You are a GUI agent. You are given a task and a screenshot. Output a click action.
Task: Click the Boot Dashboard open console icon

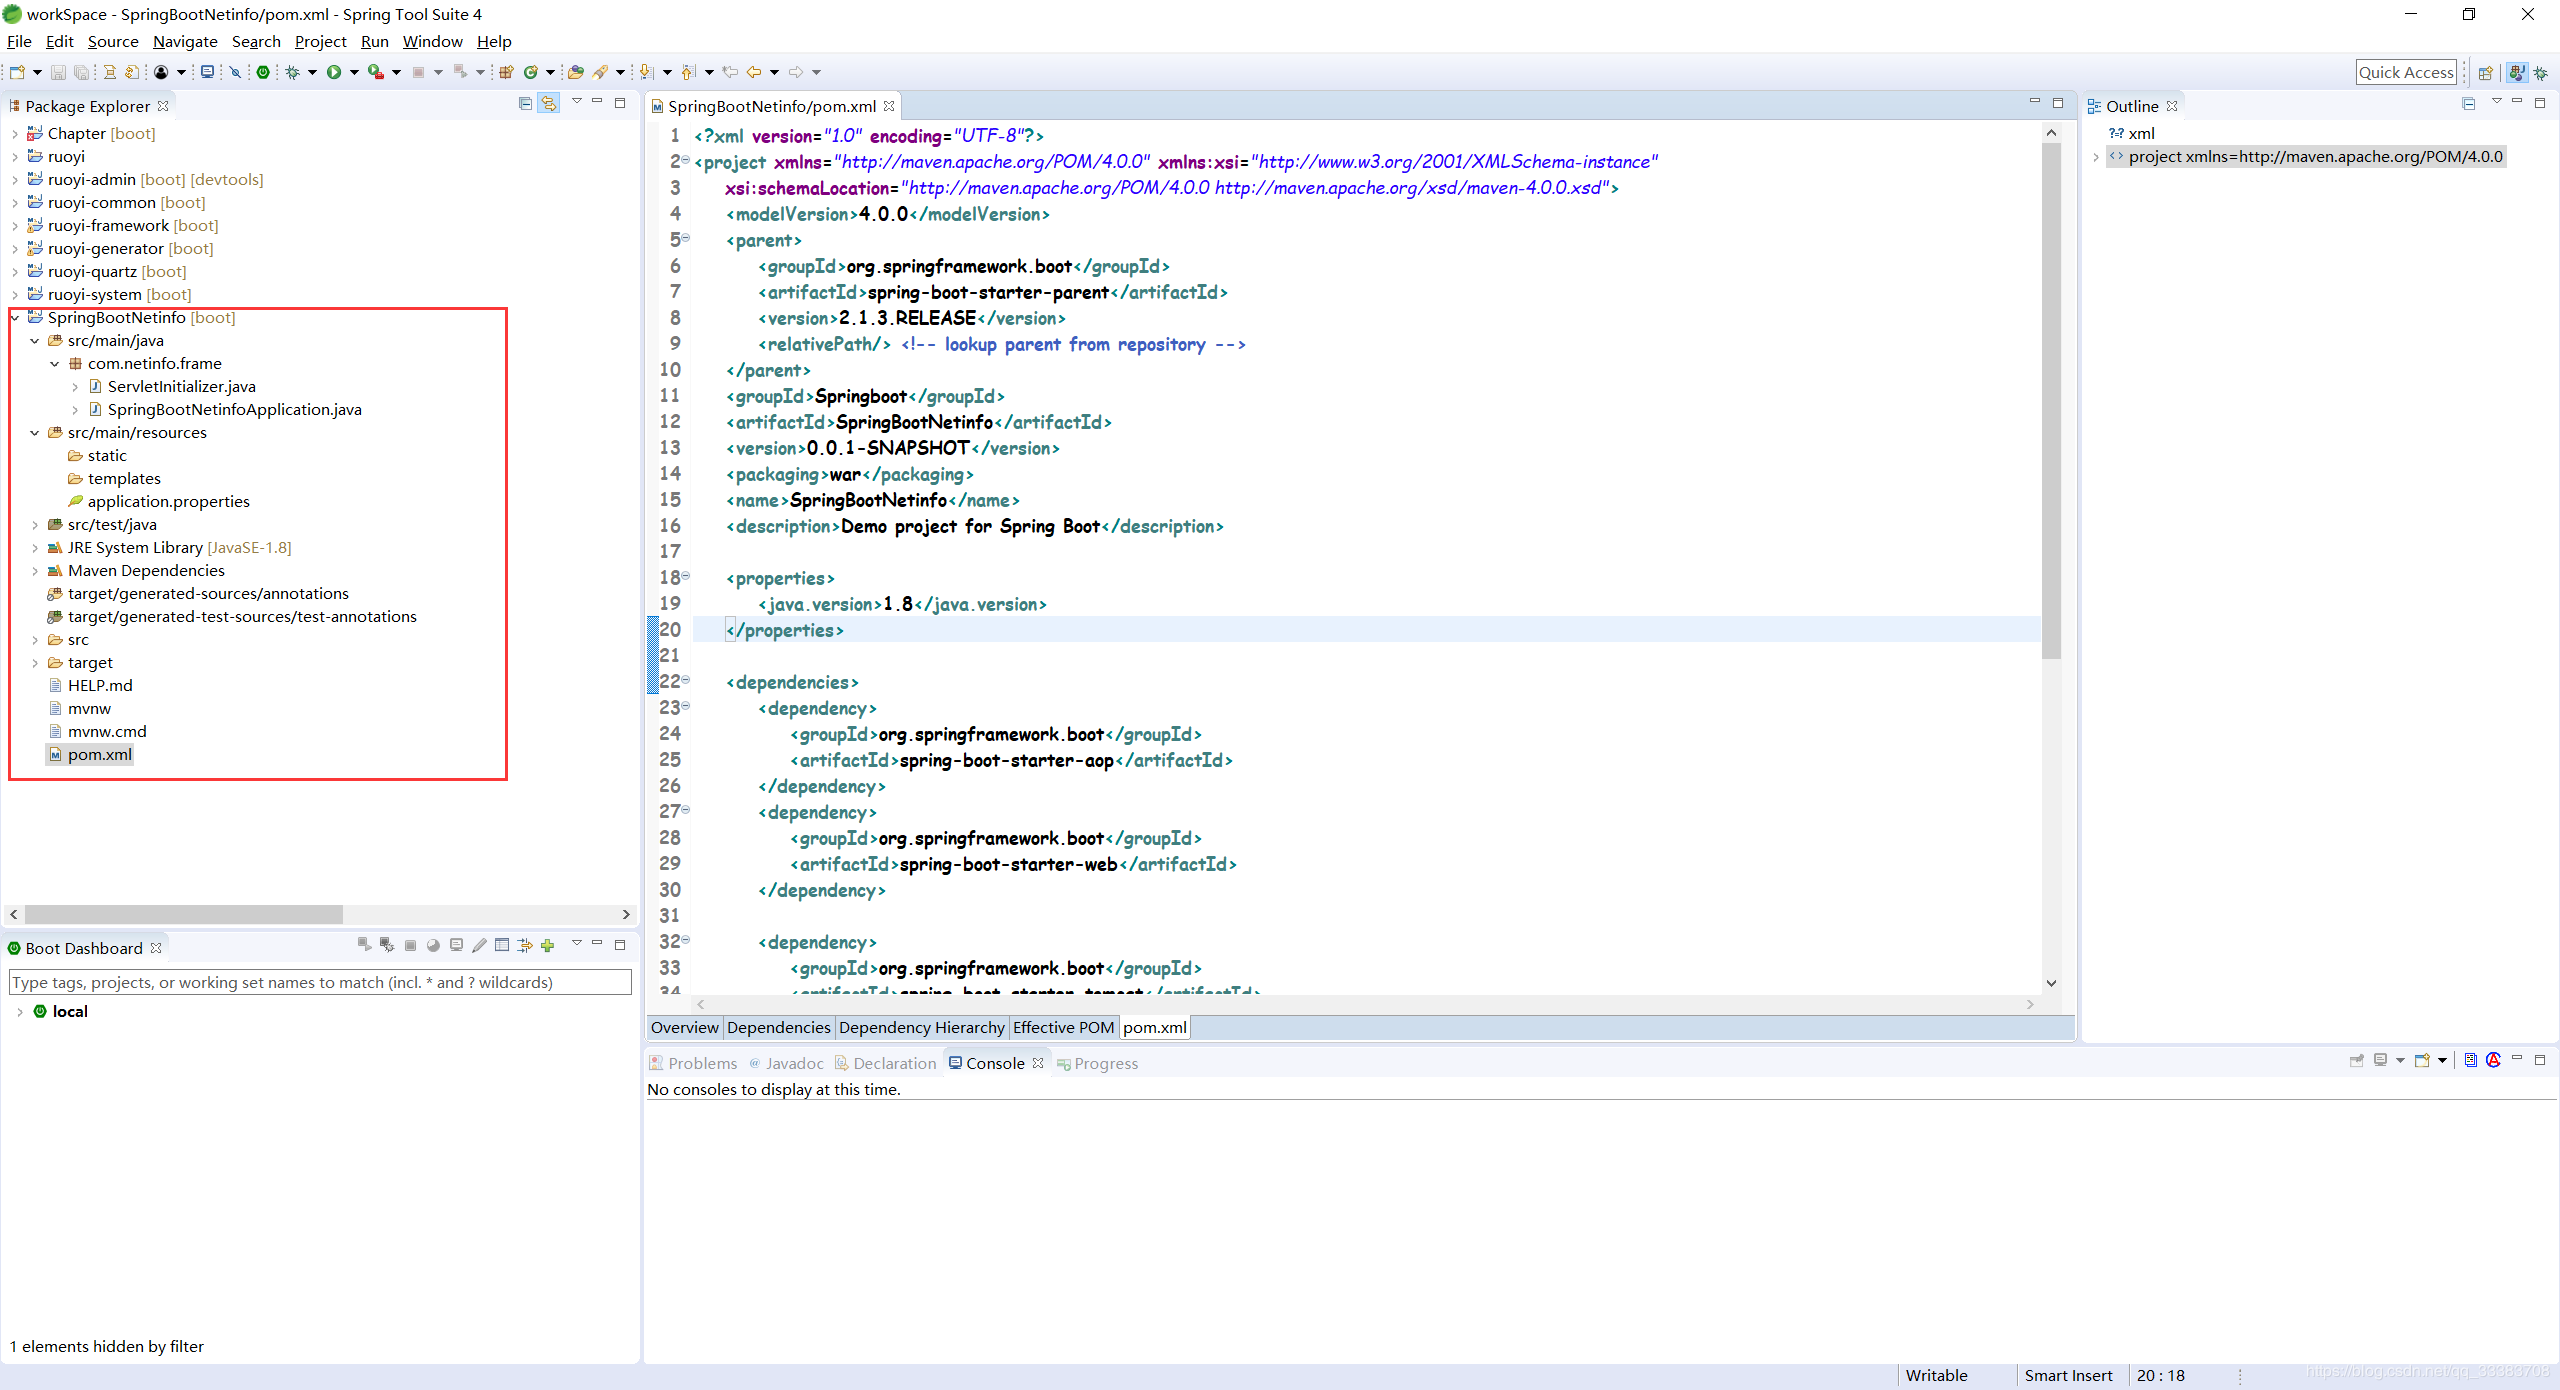coord(456,946)
